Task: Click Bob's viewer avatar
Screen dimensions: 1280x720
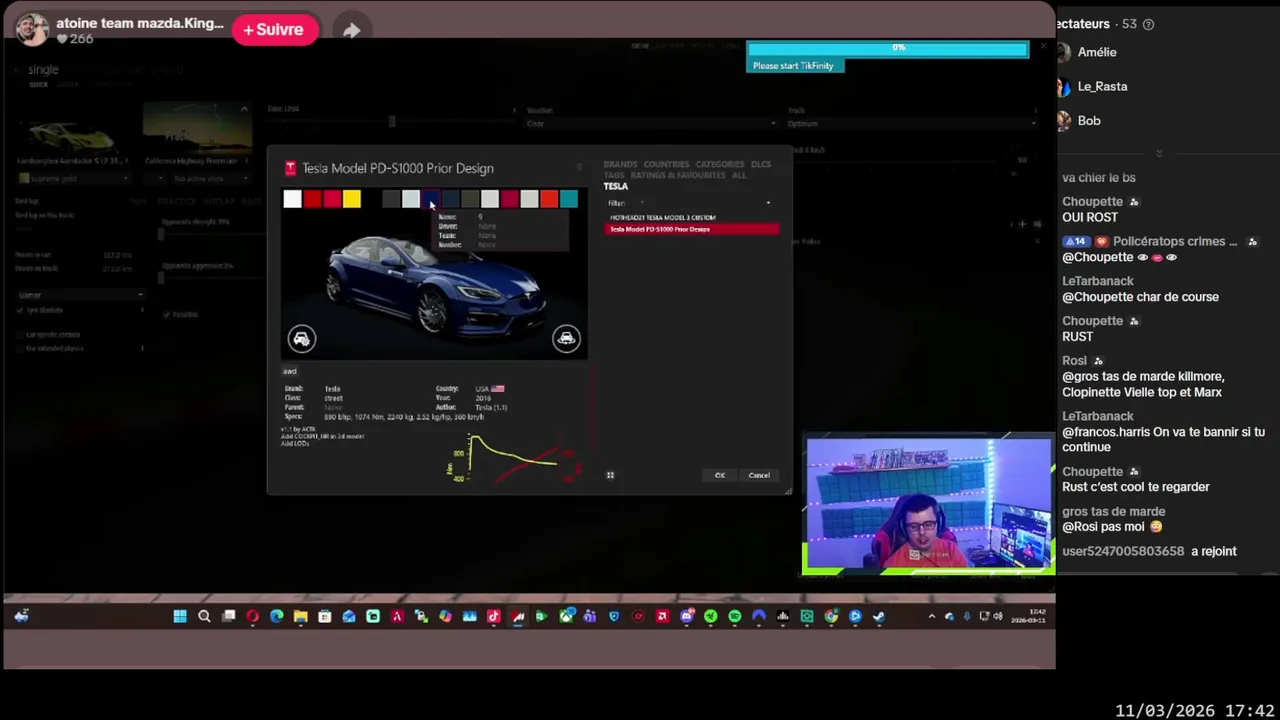Action: coord(1063,120)
